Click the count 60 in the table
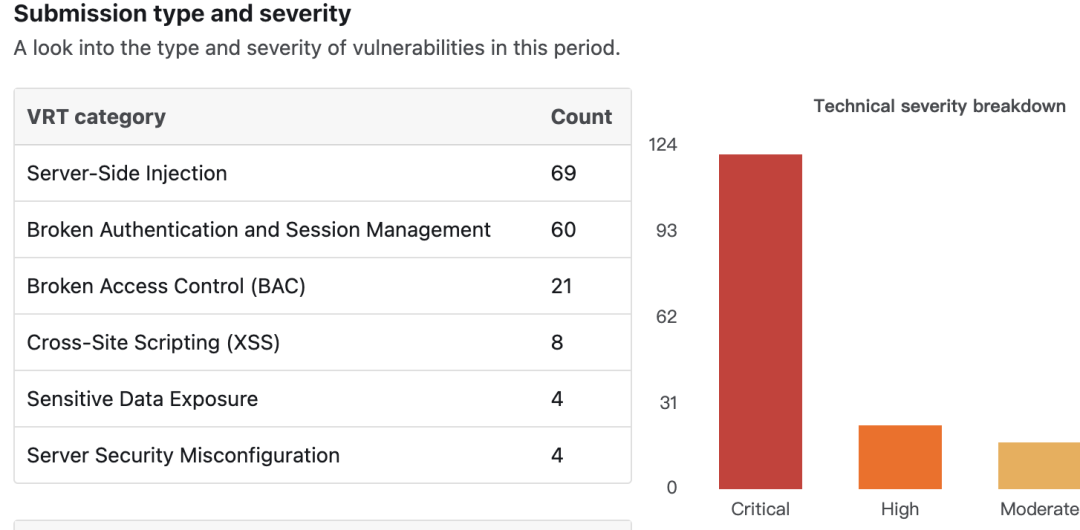 [x=563, y=230]
